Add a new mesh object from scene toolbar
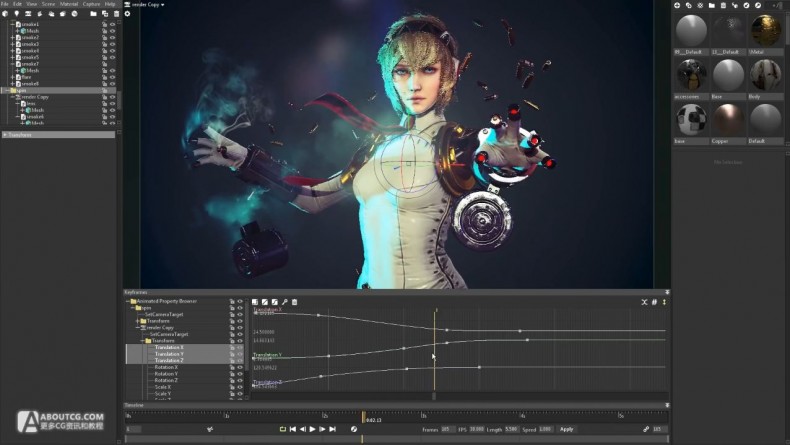The width and height of the screenshot is (790, 445). pos(6,14)
